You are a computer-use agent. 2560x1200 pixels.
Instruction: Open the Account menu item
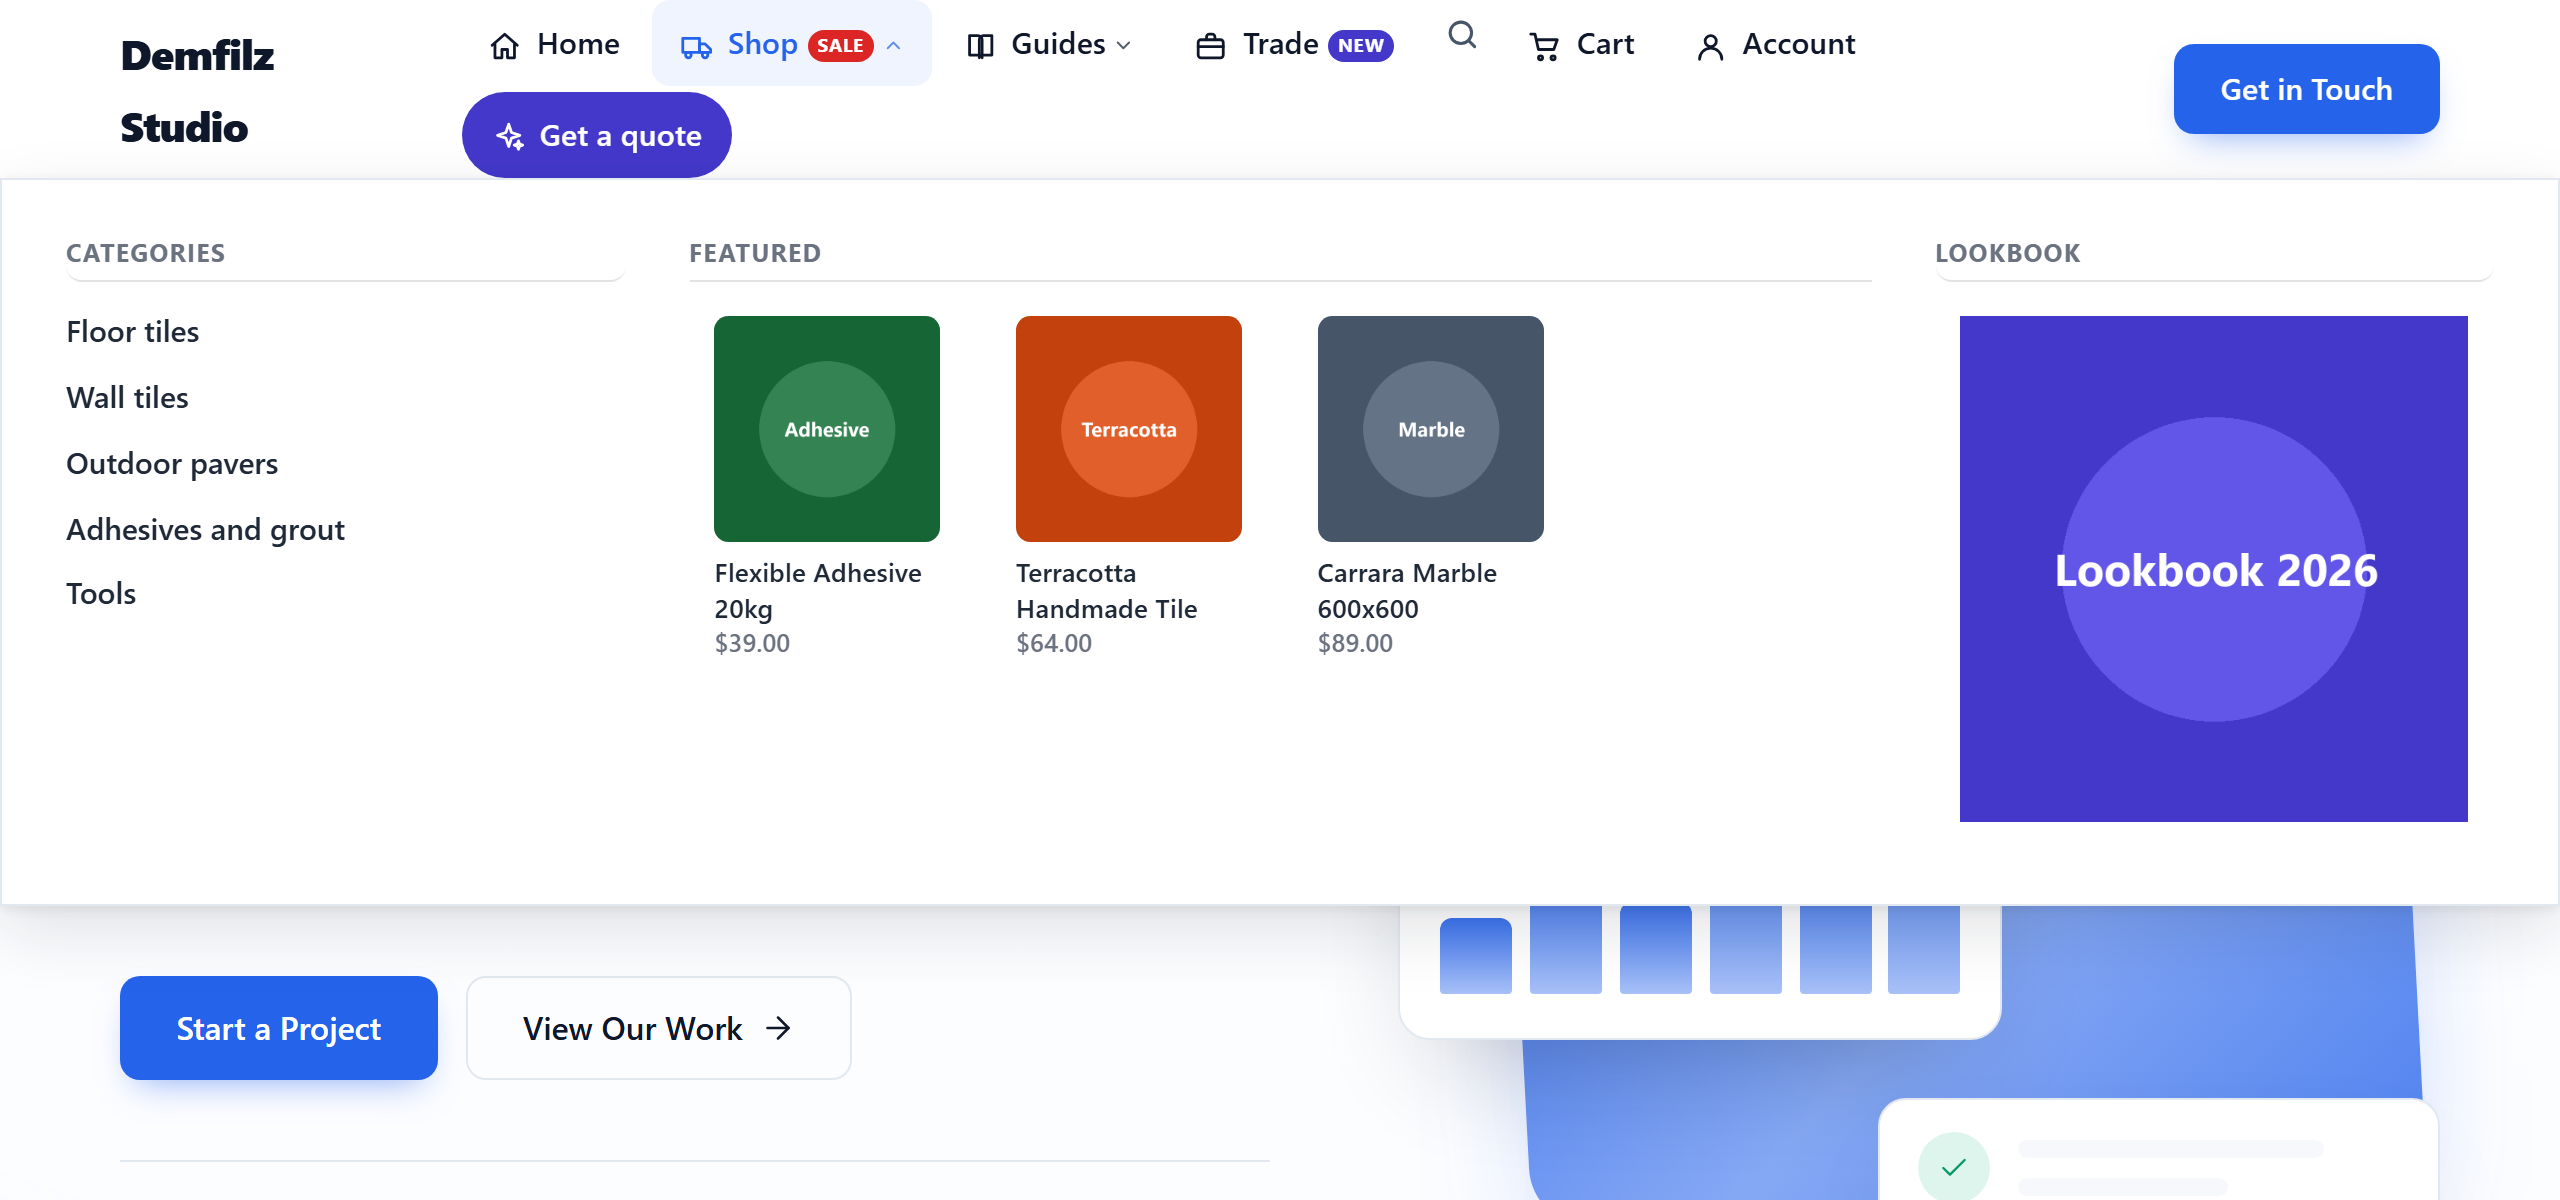(x=1776, y=44)
